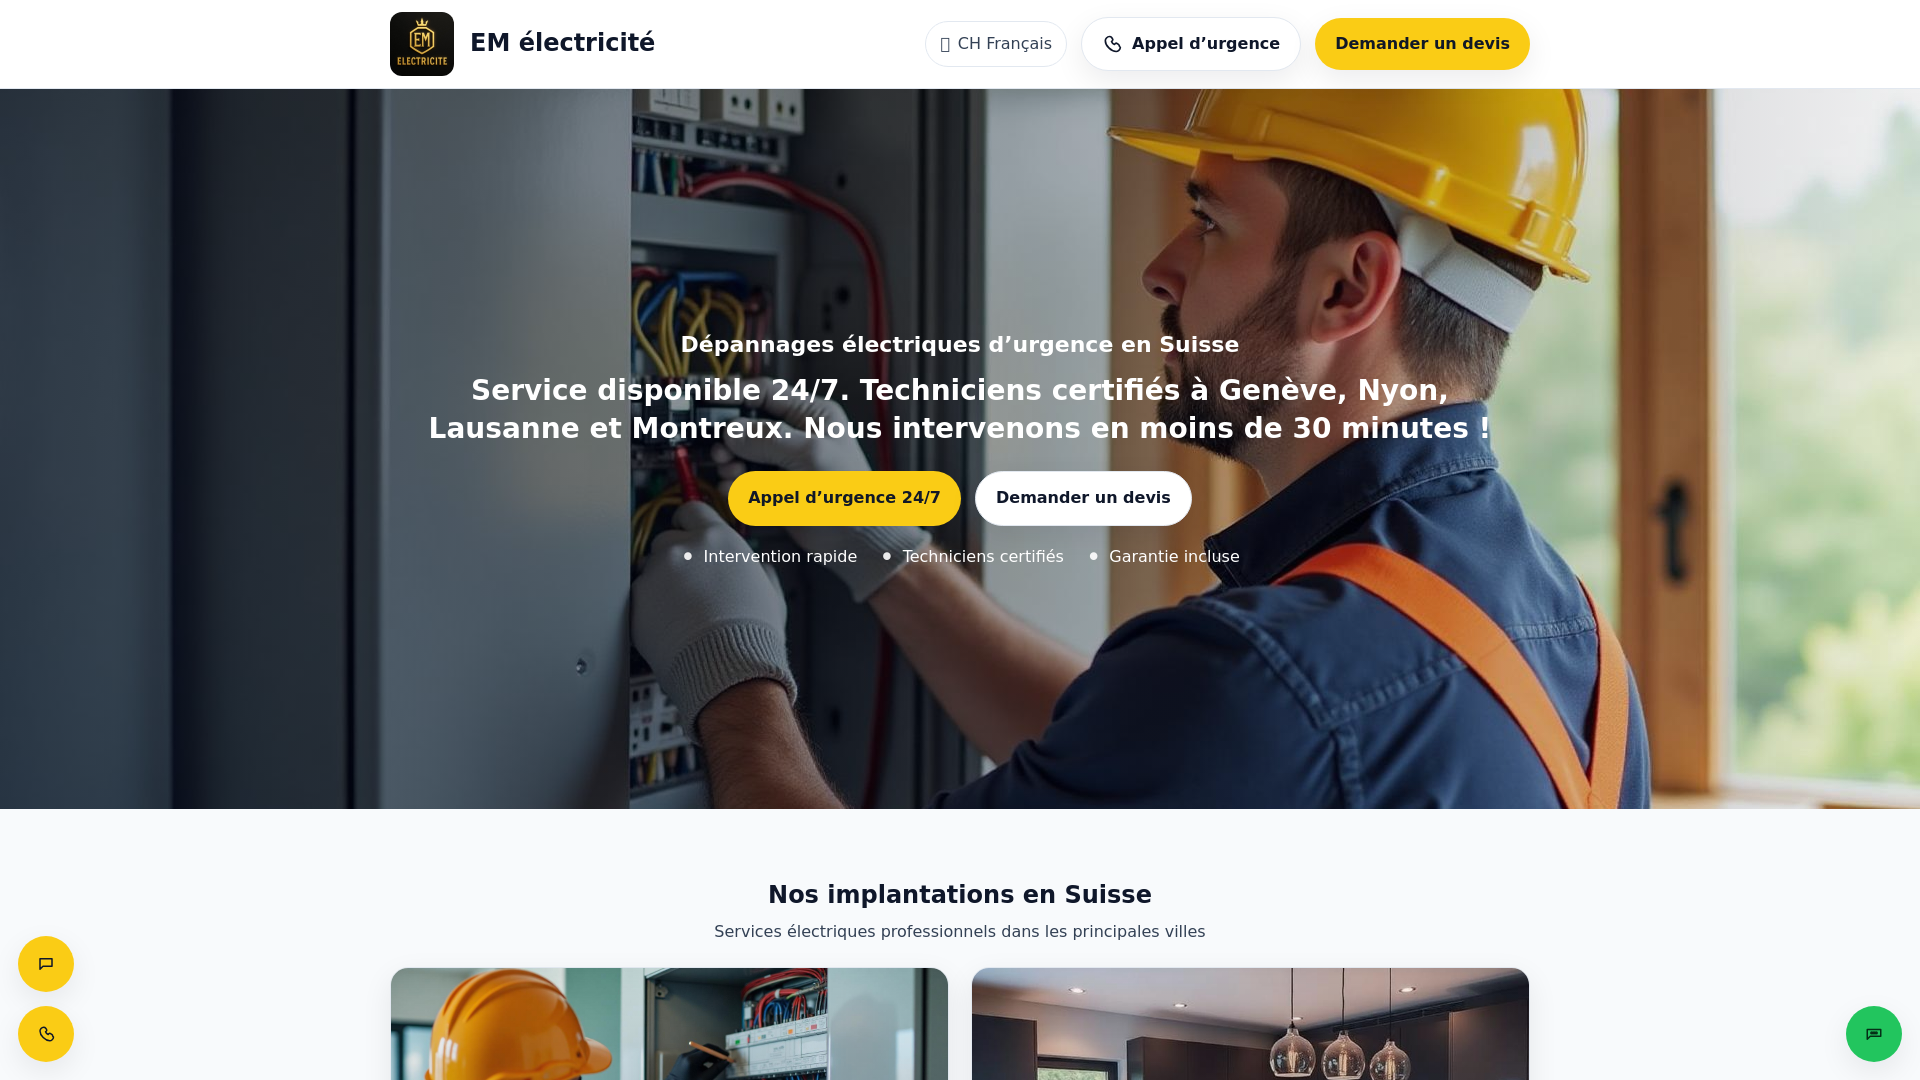The width and height of the screenshot is (1920, 1080).
Task: Open the green chat widget button
Action: click(x=1874, y=1034)
